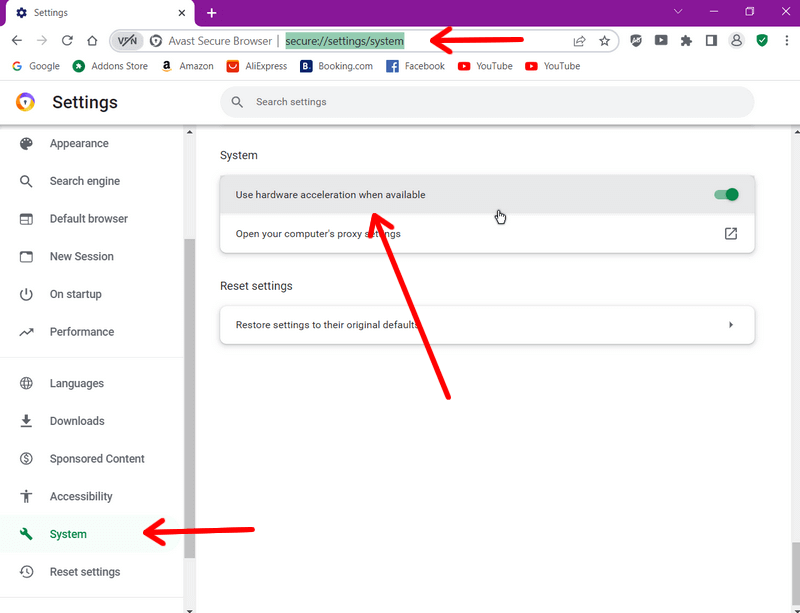Open your computer's proxy settings external link icon
This screenshot has width=800, height=613.
click(731, 234)
